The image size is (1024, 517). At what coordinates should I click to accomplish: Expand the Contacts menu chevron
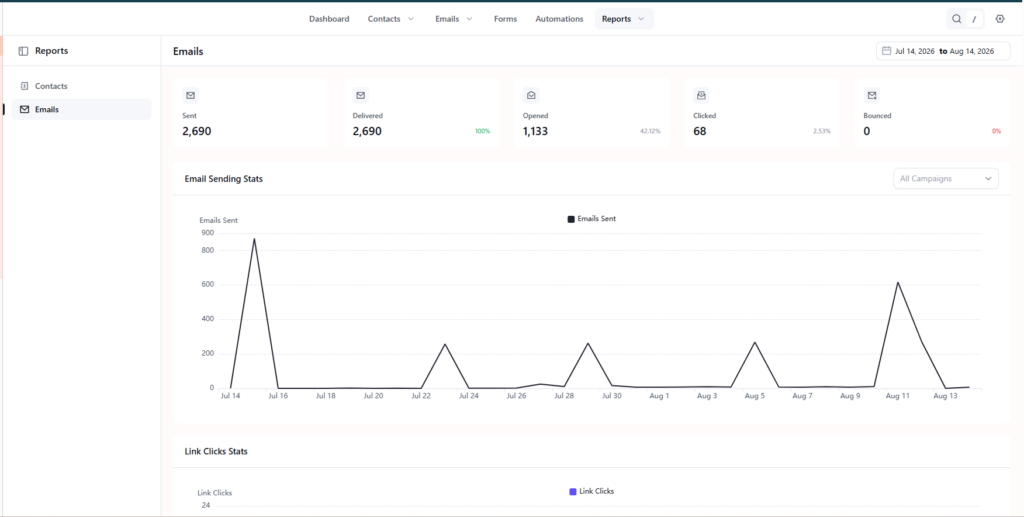tap(411, 19)
